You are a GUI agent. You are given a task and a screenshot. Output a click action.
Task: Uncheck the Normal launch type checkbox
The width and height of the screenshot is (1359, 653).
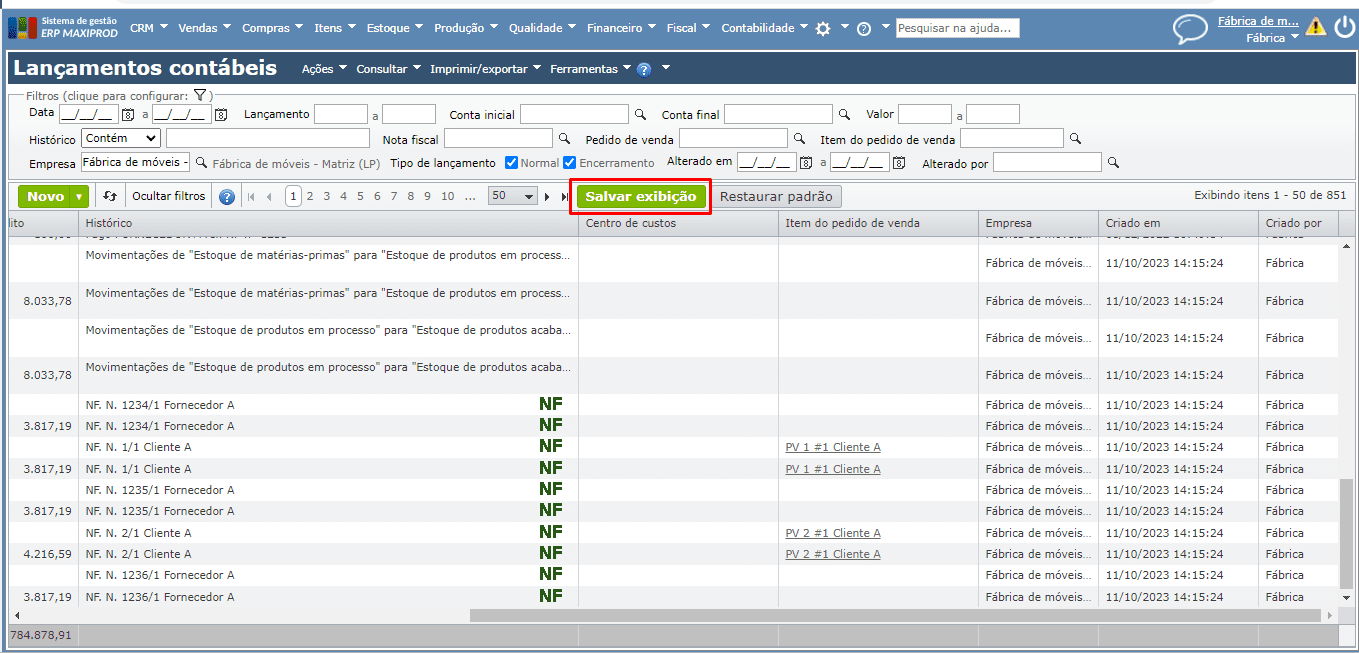click(511, 163)
